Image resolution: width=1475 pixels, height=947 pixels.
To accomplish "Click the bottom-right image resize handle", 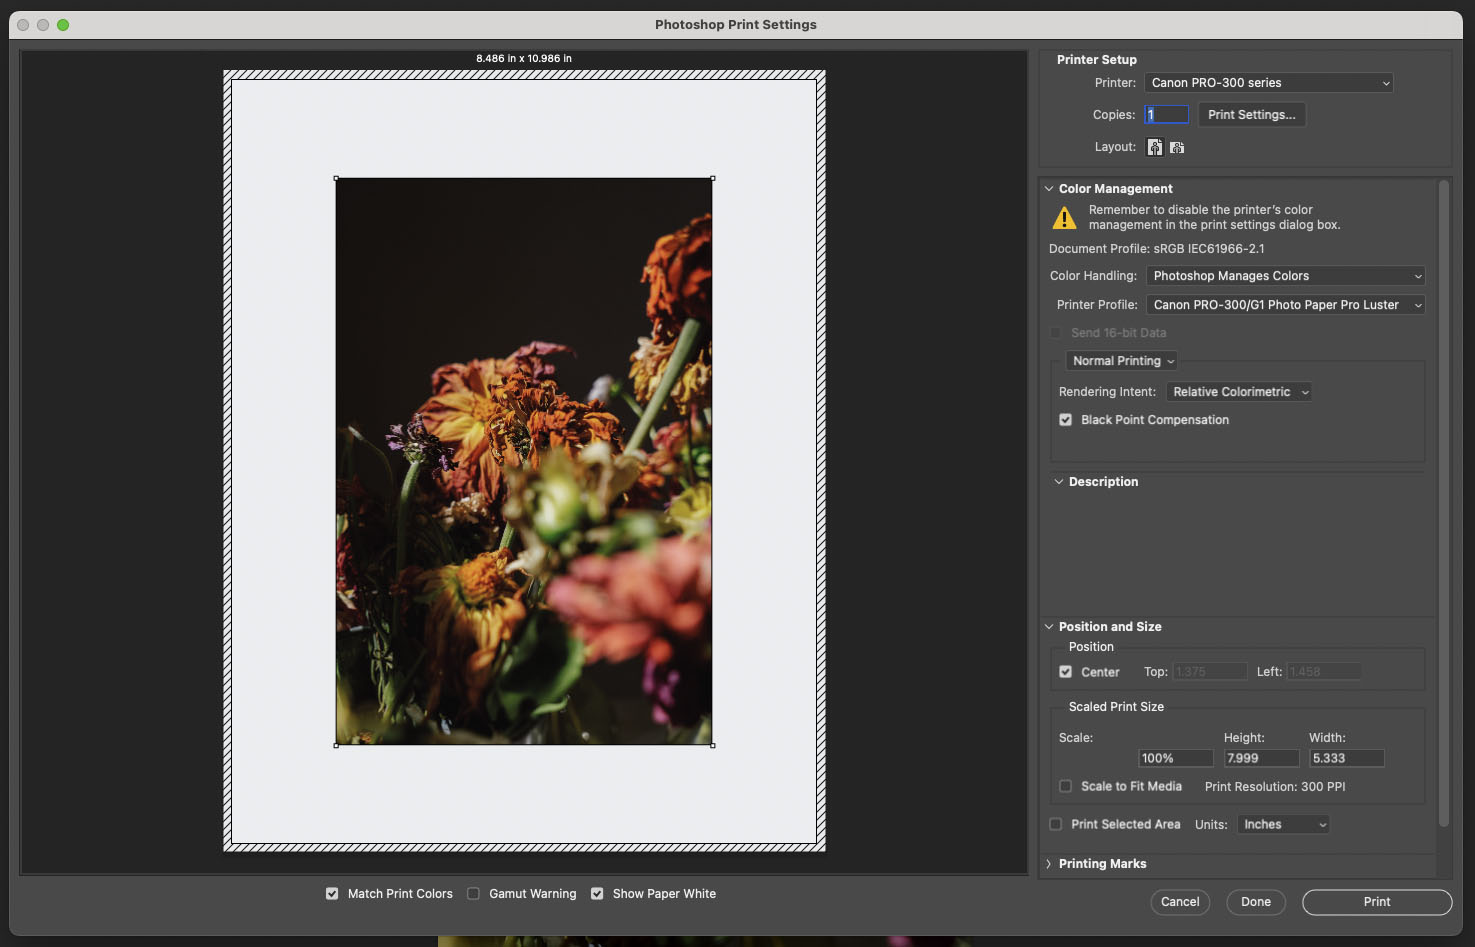I will pyautogui.click(x=713, y=745).
